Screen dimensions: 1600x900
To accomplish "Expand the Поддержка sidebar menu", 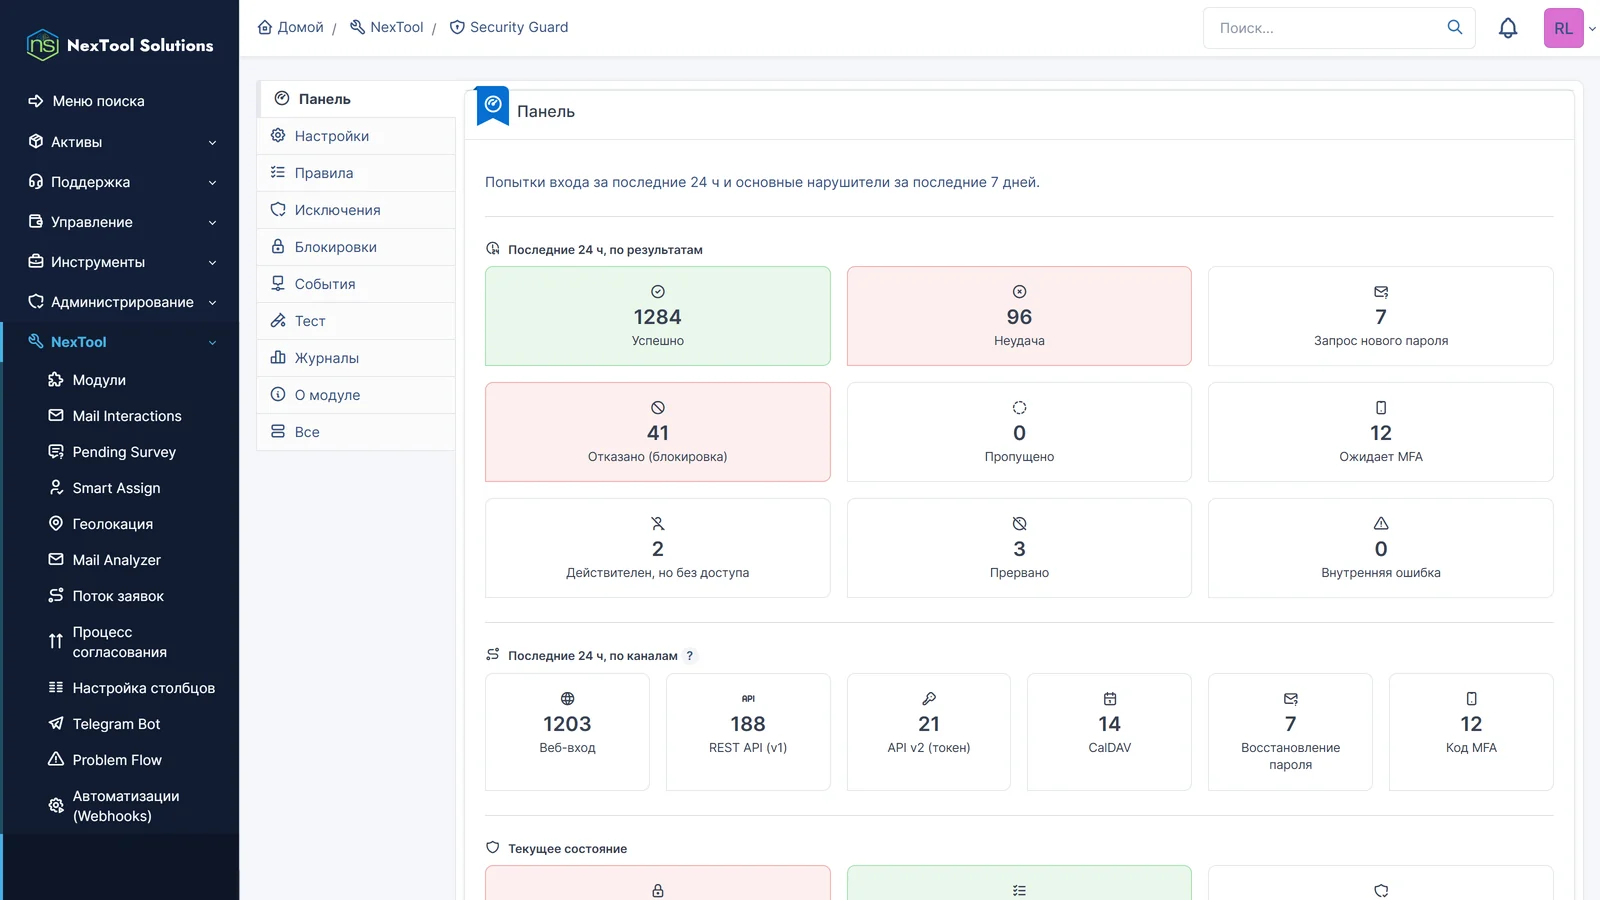I will click(120, 182).
